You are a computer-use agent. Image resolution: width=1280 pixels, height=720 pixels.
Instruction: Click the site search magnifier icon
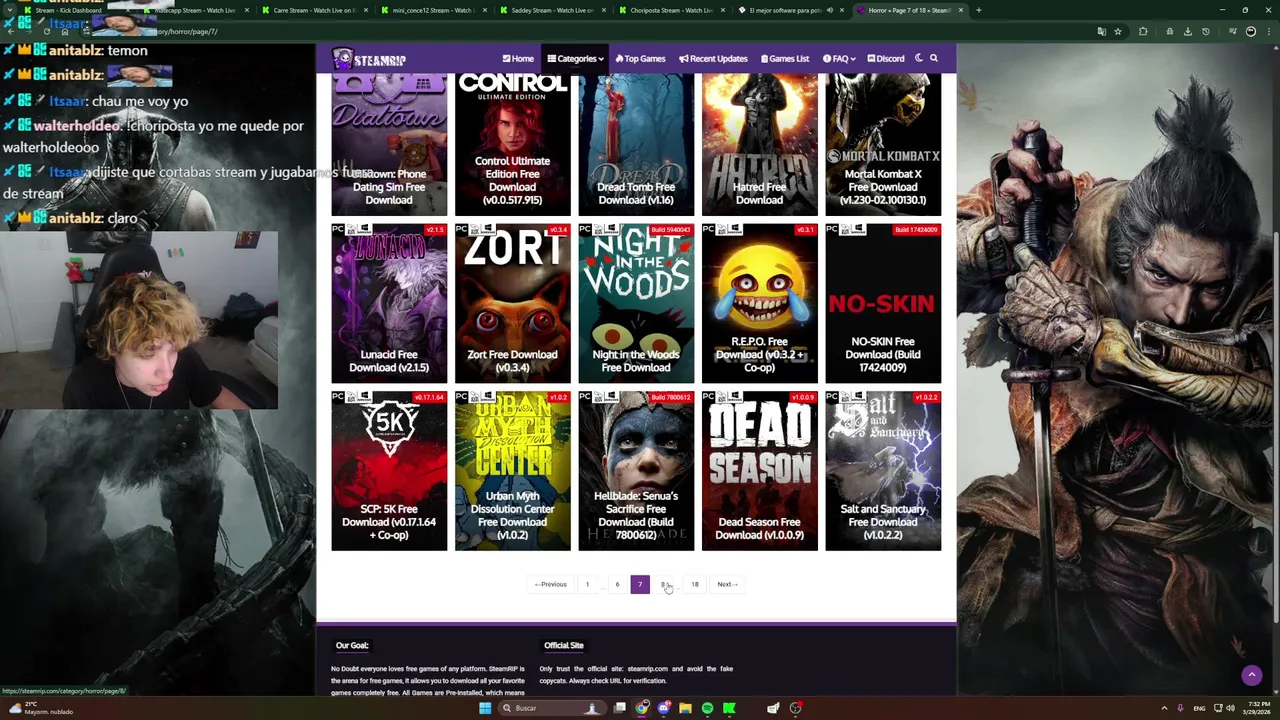tap(934, 58)
